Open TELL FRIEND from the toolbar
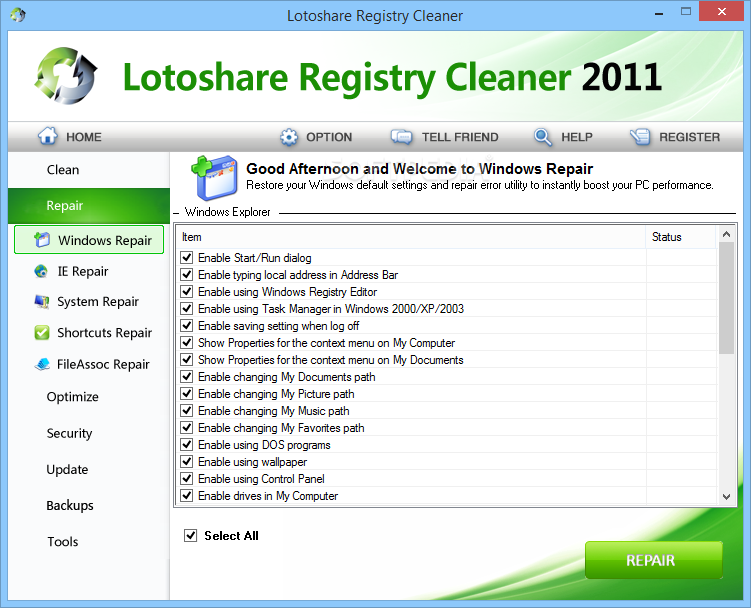 (x=444, y=137)
